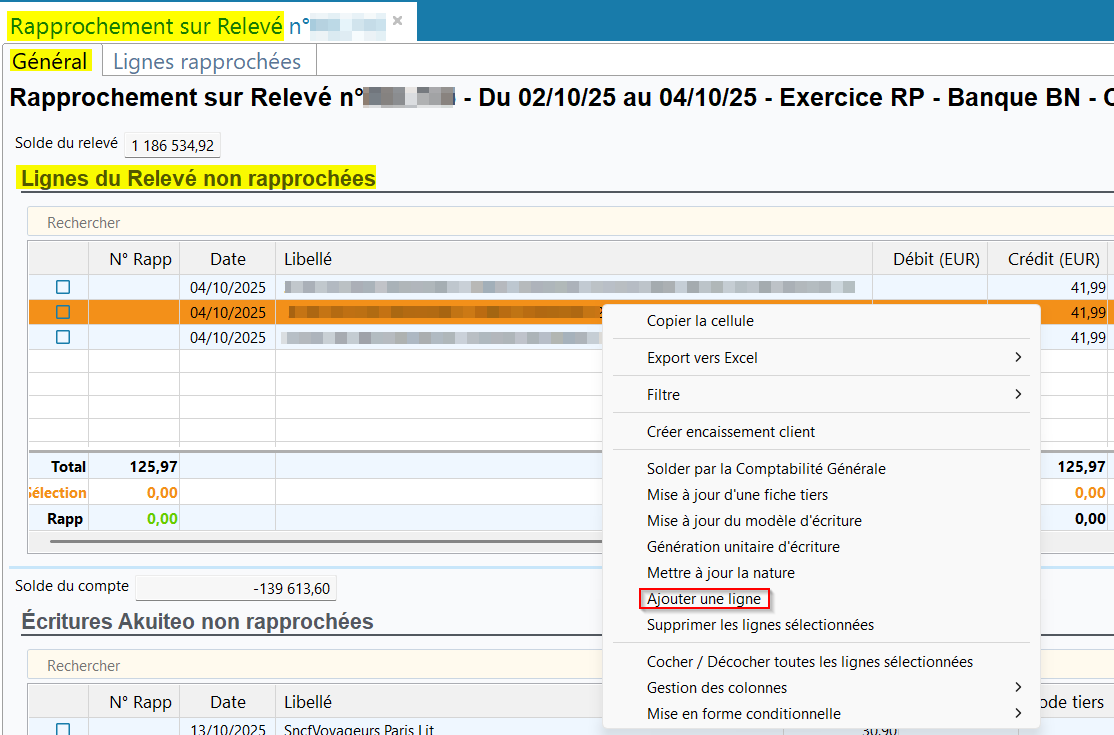Sort by the Crédit (EUR) column header

point(1047,259)
